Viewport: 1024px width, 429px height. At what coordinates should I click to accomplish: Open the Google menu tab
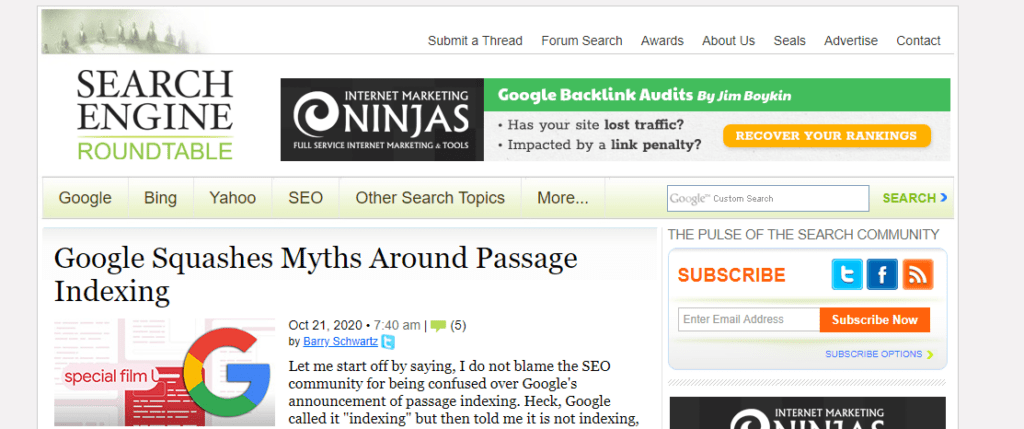pos(85,198)
